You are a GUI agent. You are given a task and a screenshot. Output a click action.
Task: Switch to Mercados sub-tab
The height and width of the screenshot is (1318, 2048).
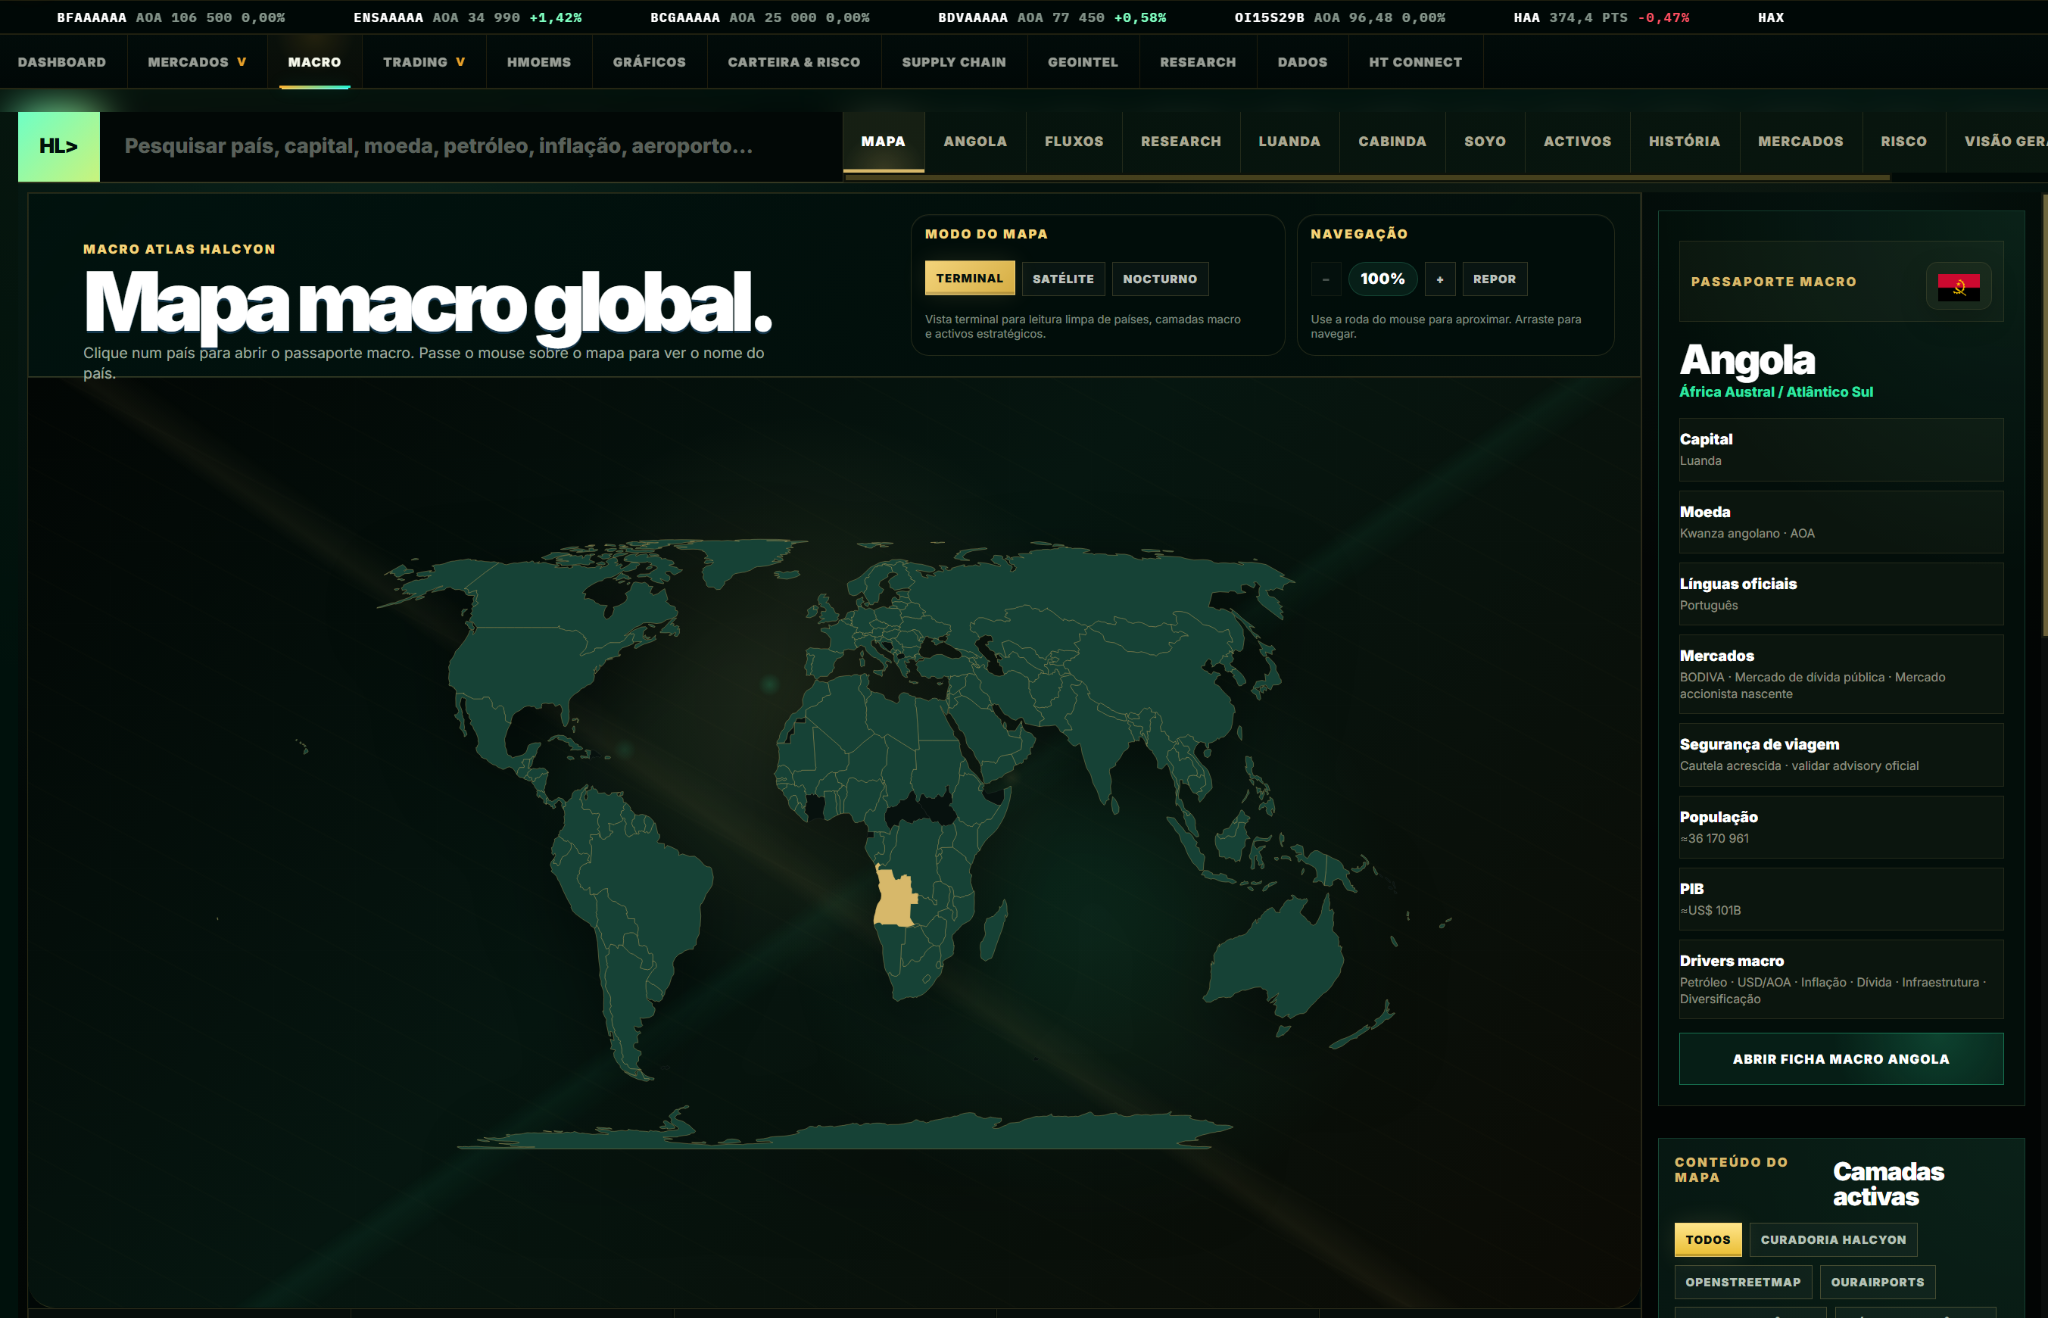click(1800, 141)
